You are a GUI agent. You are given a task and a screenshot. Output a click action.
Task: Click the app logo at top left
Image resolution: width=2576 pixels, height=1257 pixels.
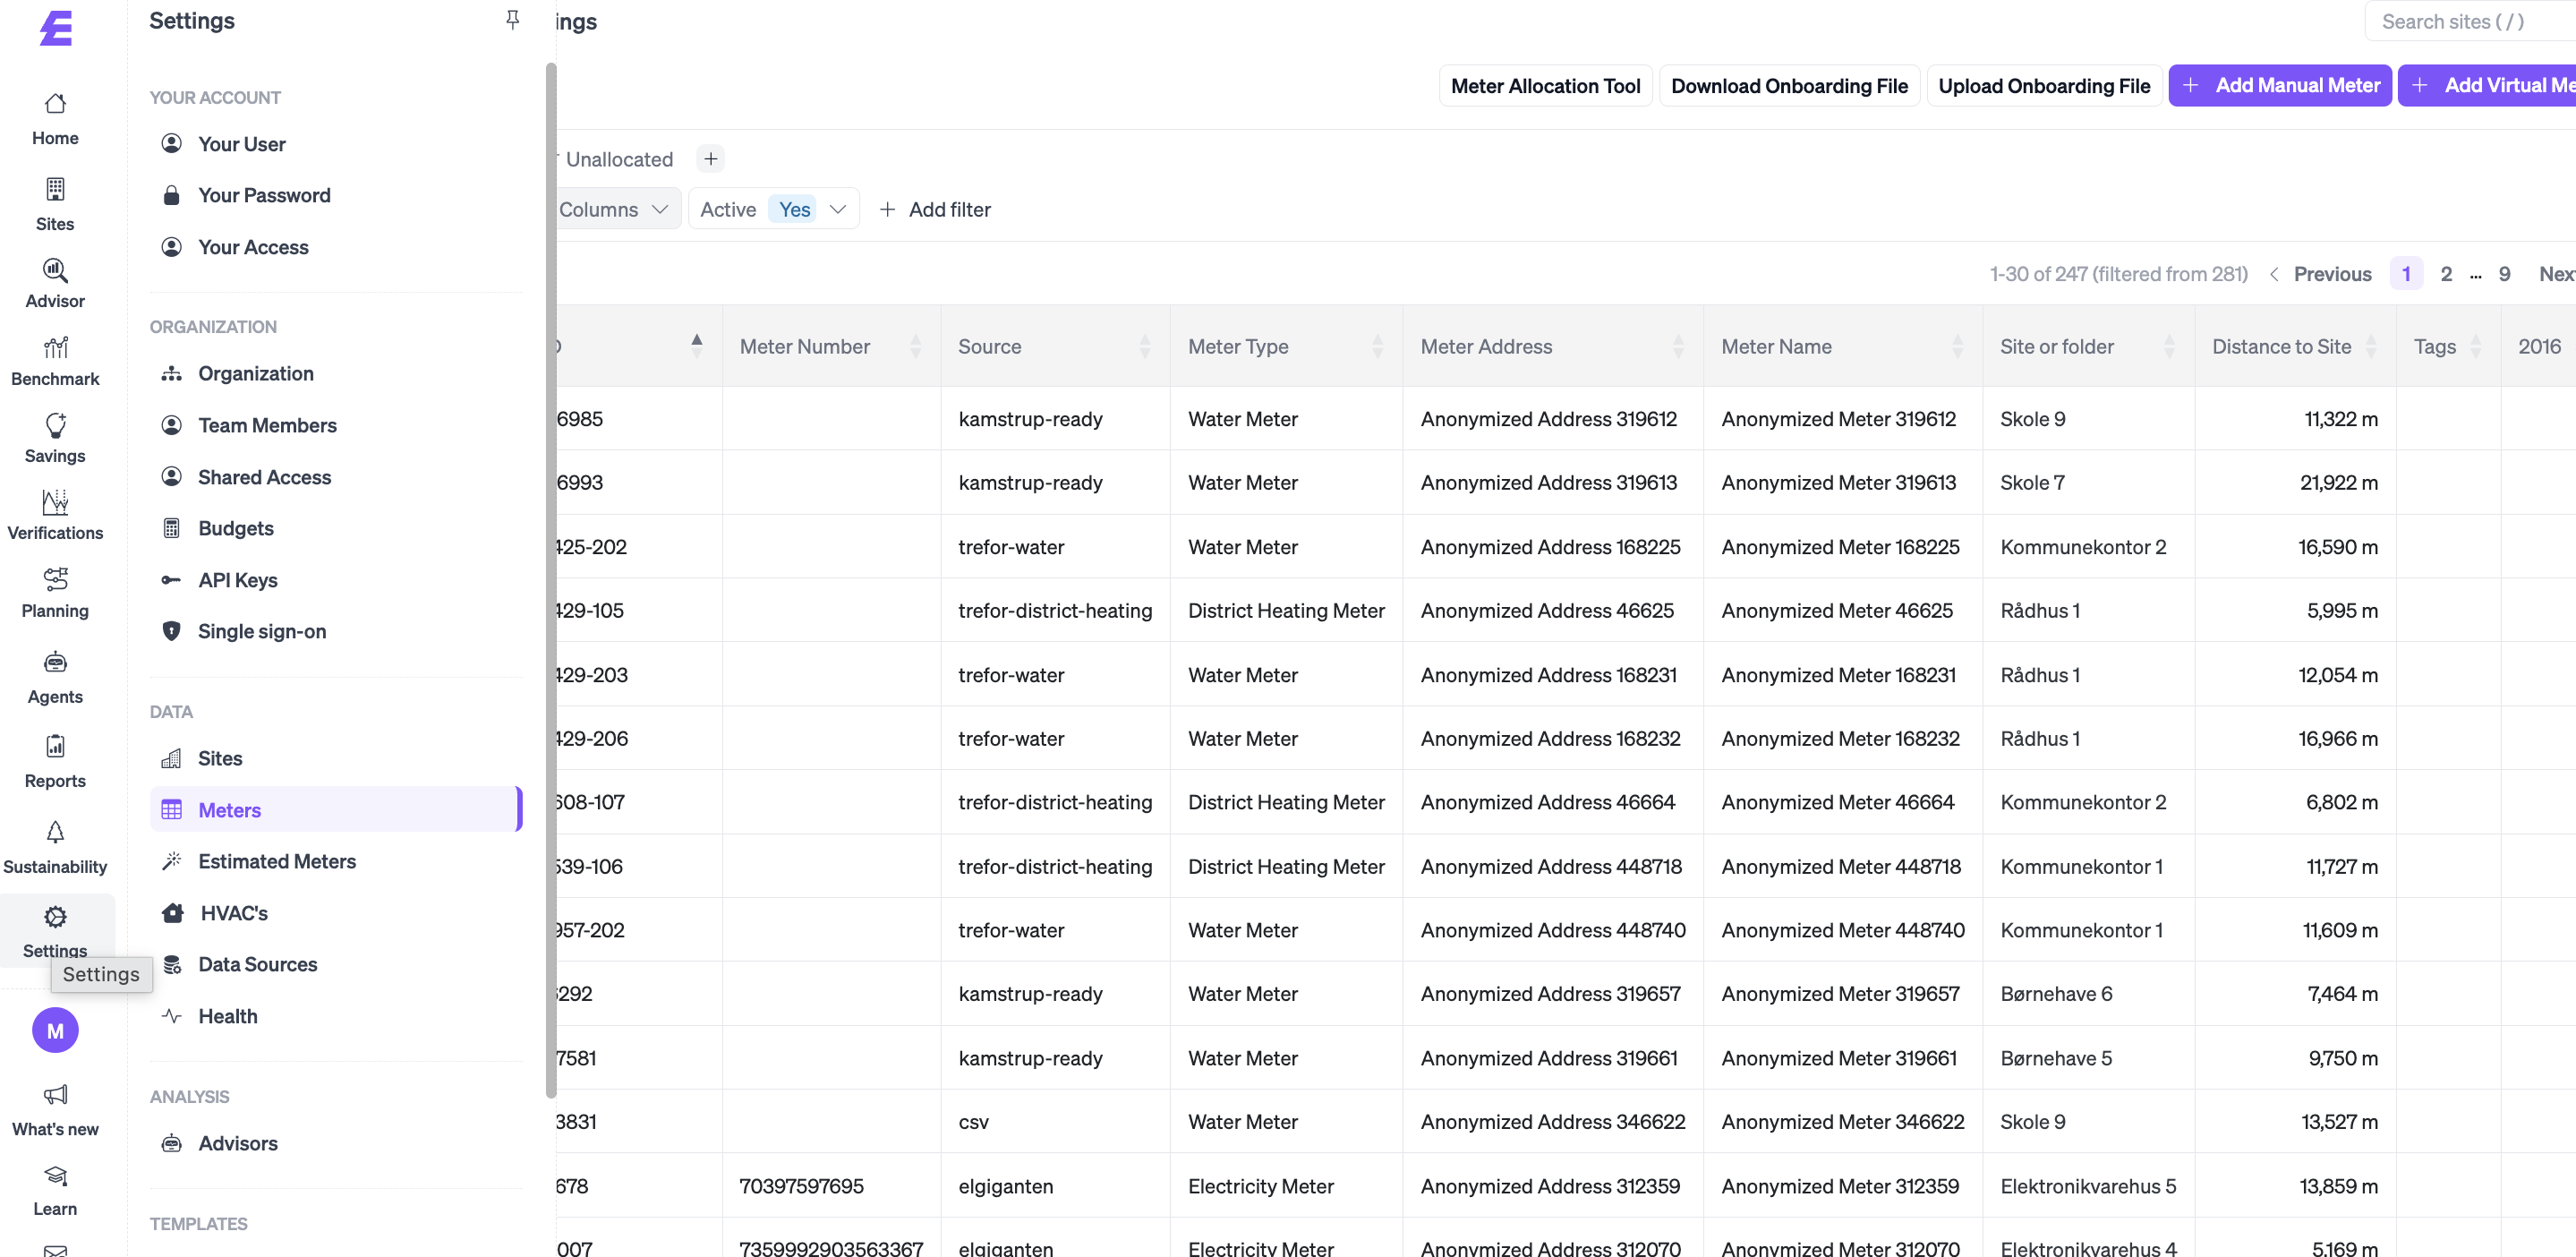(x=56, y=28)
